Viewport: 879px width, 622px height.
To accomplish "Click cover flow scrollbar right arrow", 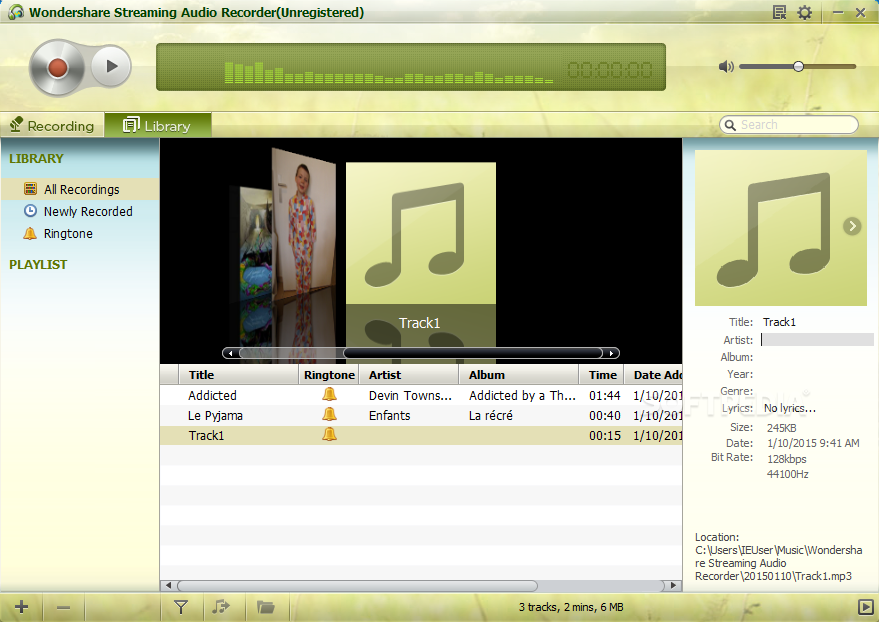I will click(x=611, y=353).
